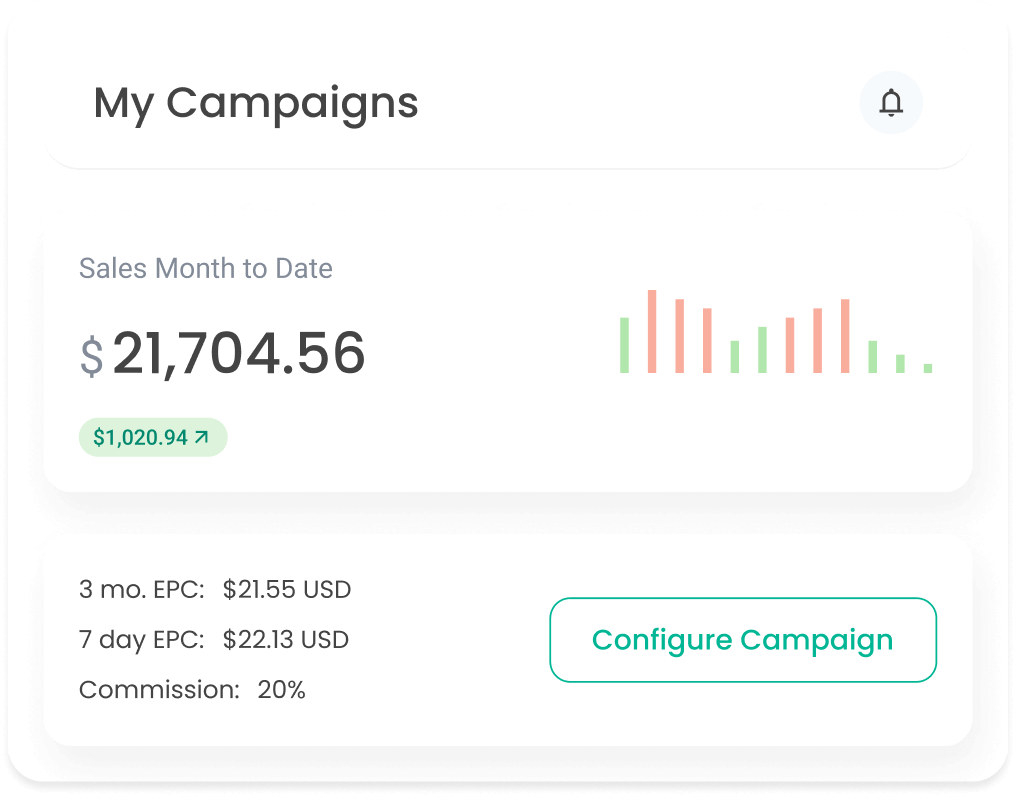Click the Commission label

(x=159, y=690)
